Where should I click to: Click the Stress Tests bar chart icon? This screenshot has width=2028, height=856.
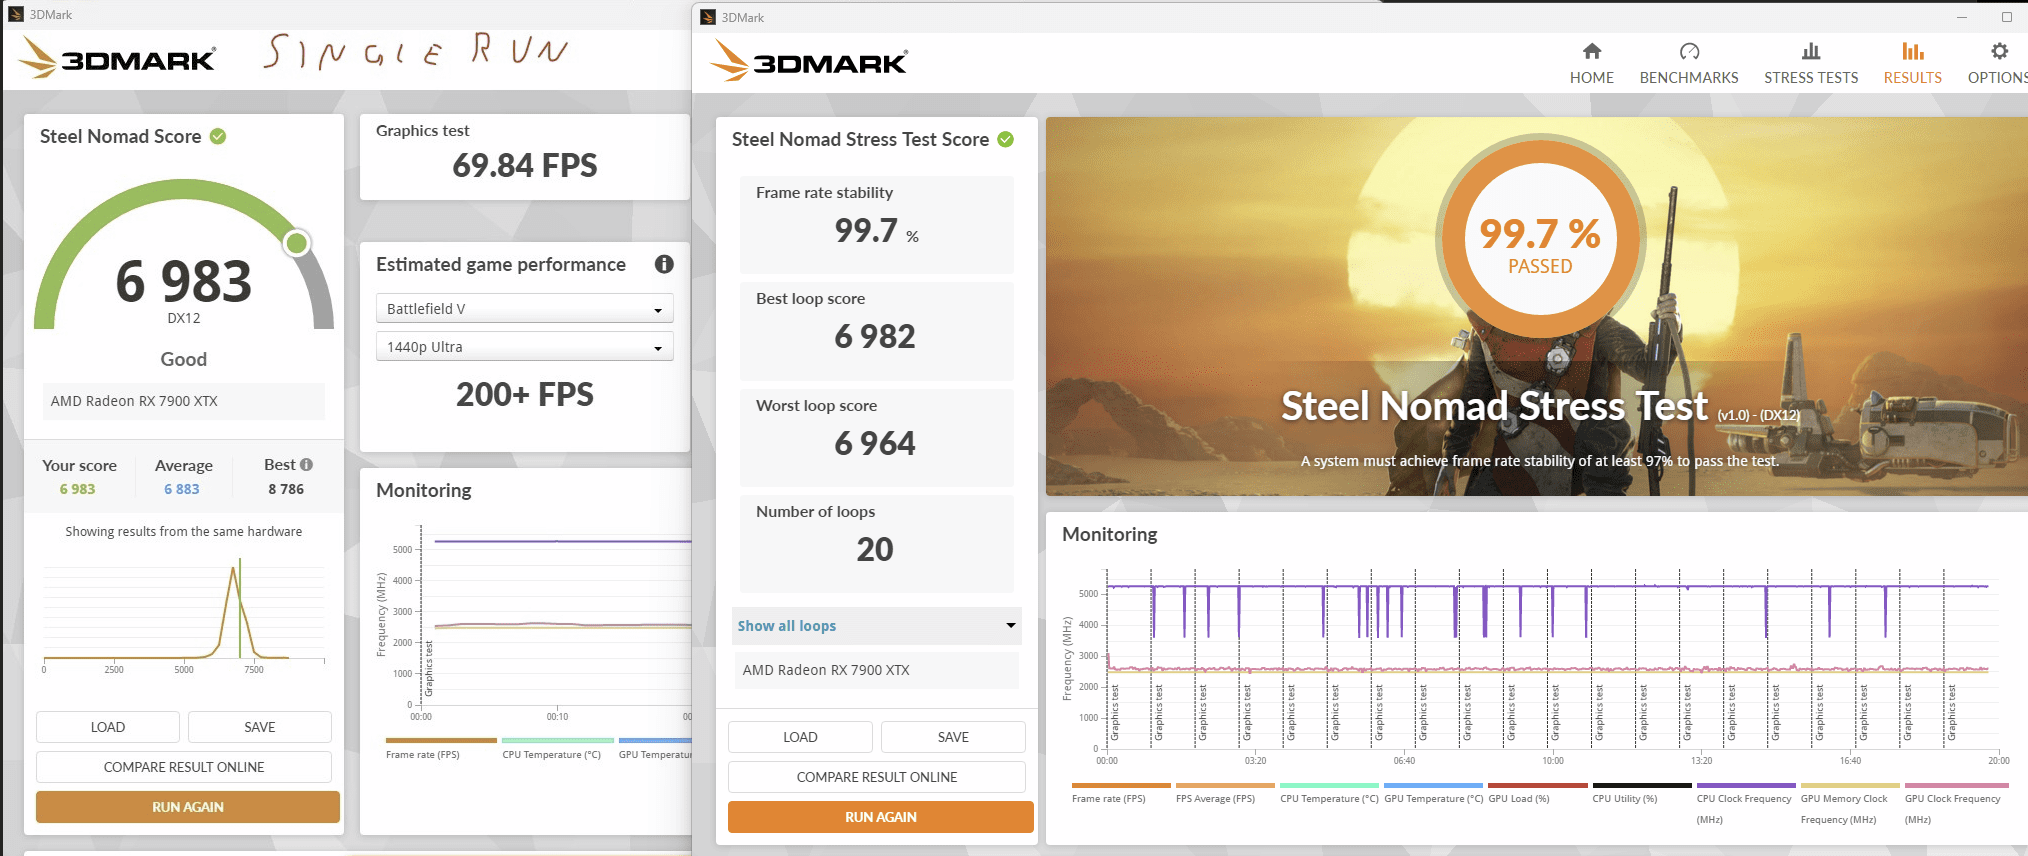point(1811,51)
